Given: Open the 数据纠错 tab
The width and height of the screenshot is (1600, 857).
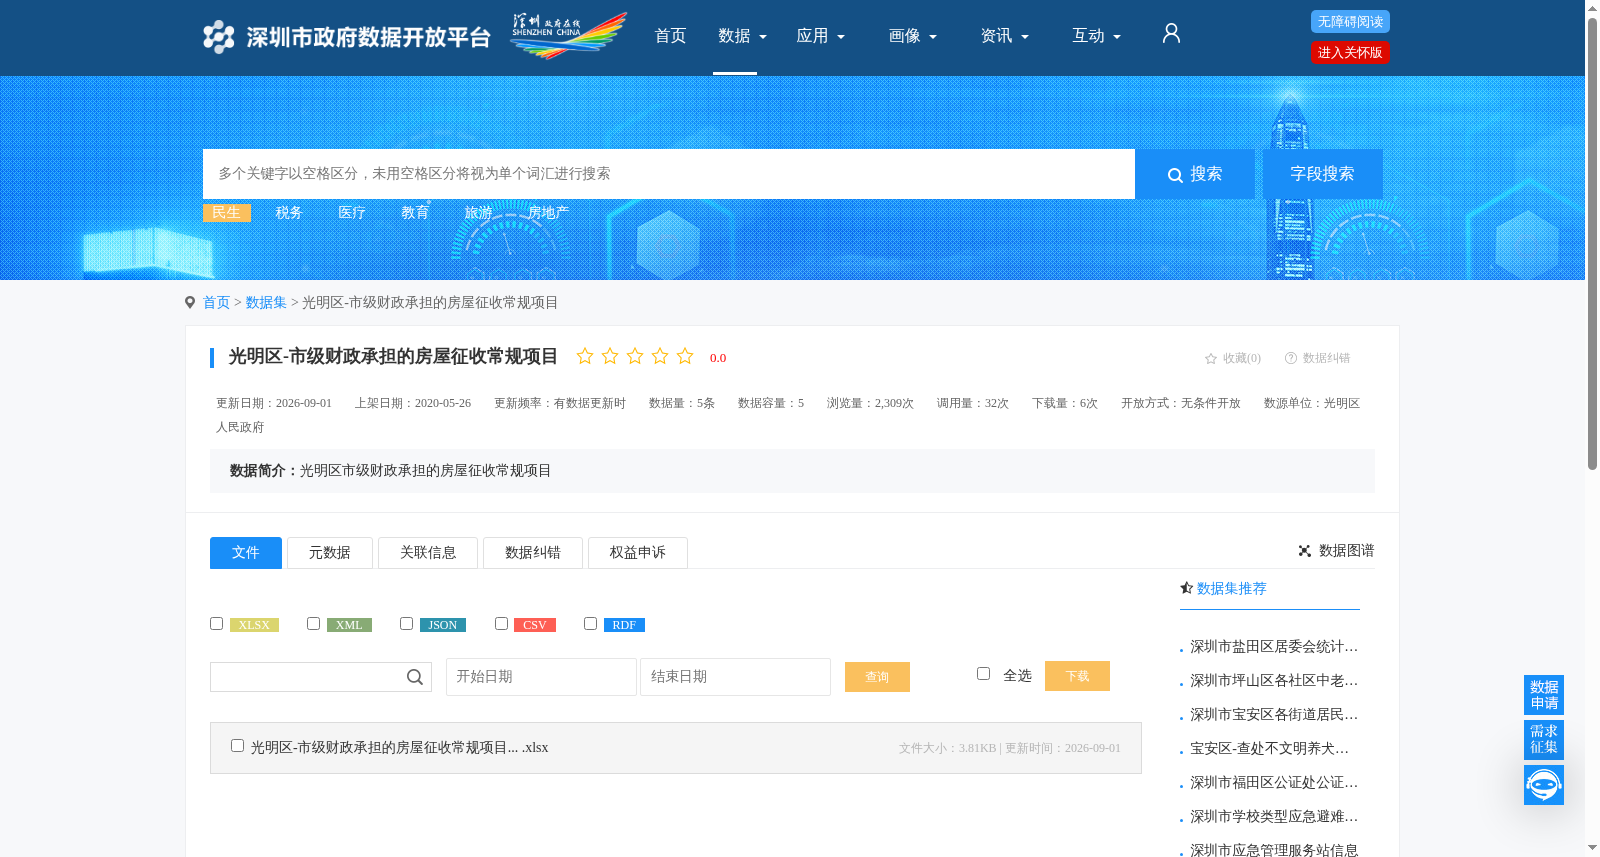Looking at the screenshot, I should pos(533,553).
